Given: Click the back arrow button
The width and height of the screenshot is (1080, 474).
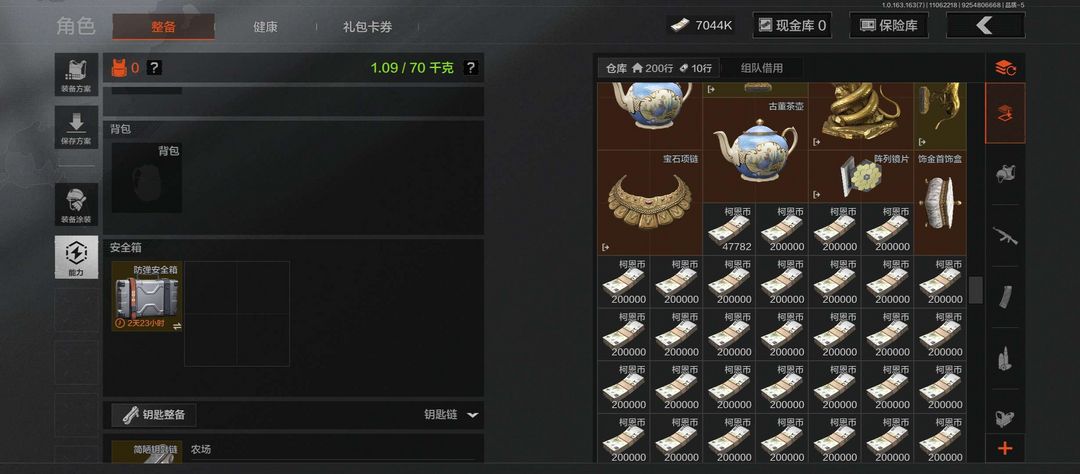Looking at the screenshot, I should (985, 25).
